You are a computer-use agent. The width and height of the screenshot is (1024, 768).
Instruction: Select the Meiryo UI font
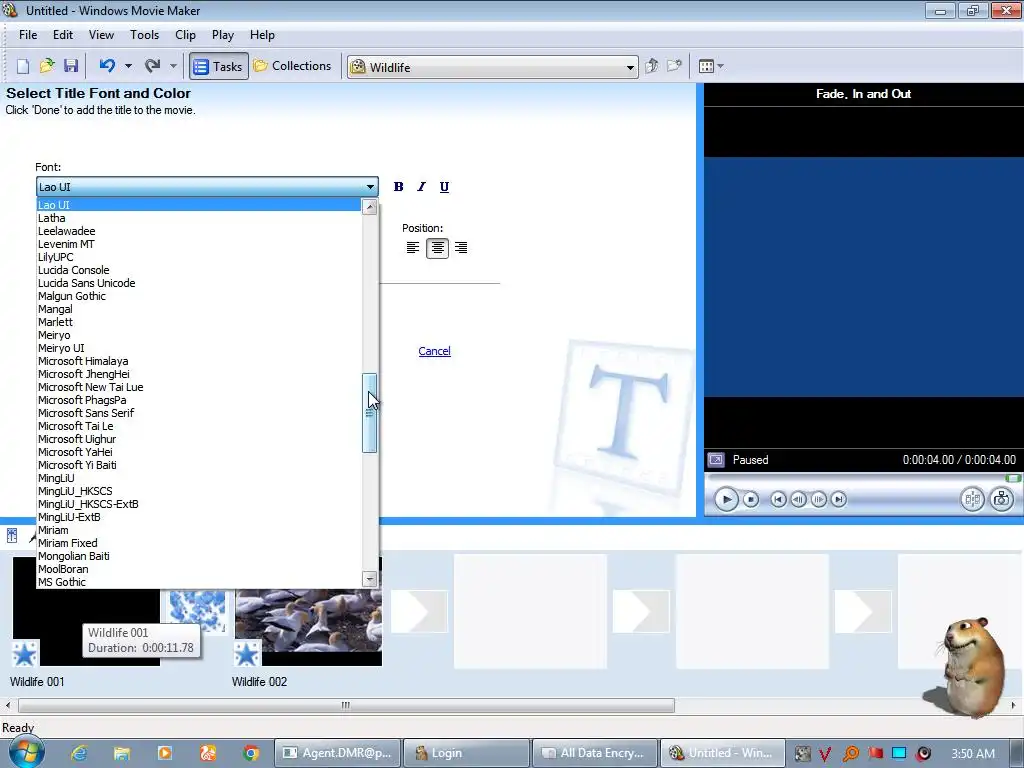click(199, 348)
